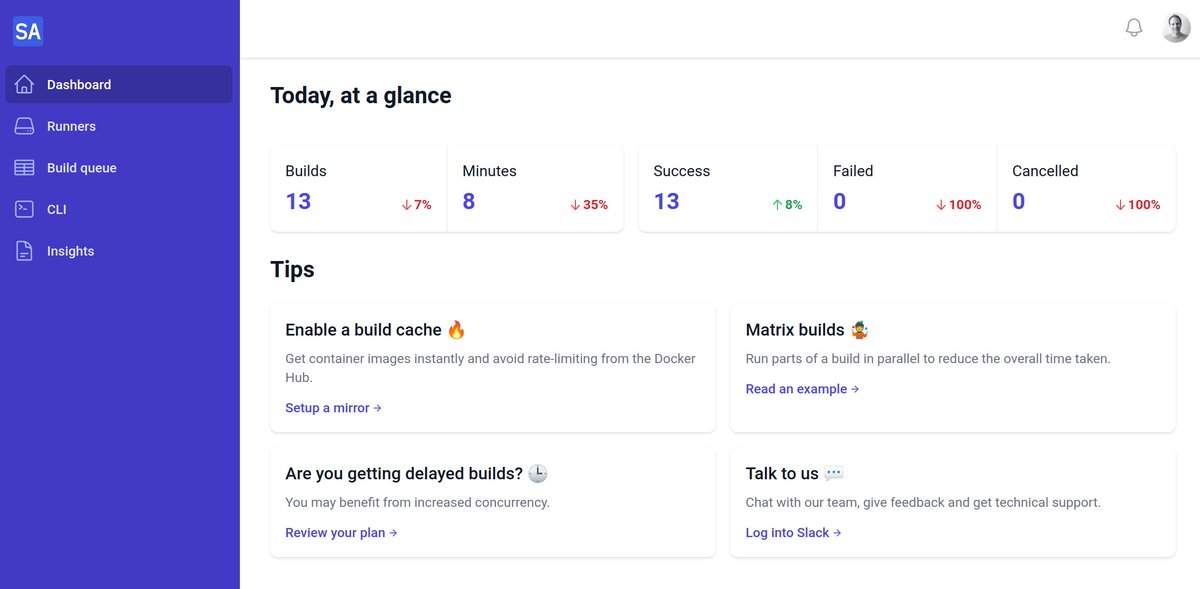Select Runners from the navigation menu

[x=71, y=126]
